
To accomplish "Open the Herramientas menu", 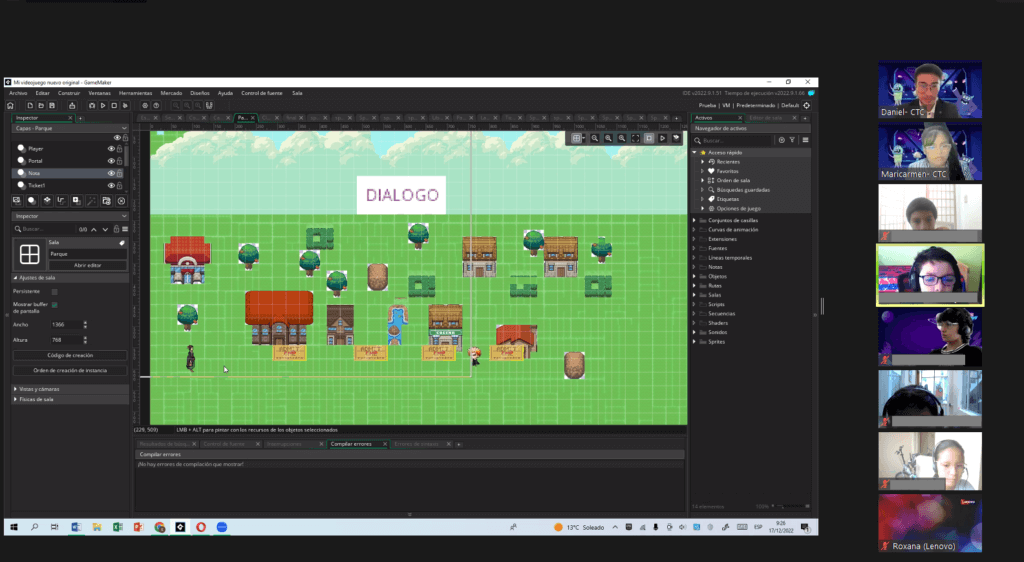I will pyautogui.click(x=135, y=93).
